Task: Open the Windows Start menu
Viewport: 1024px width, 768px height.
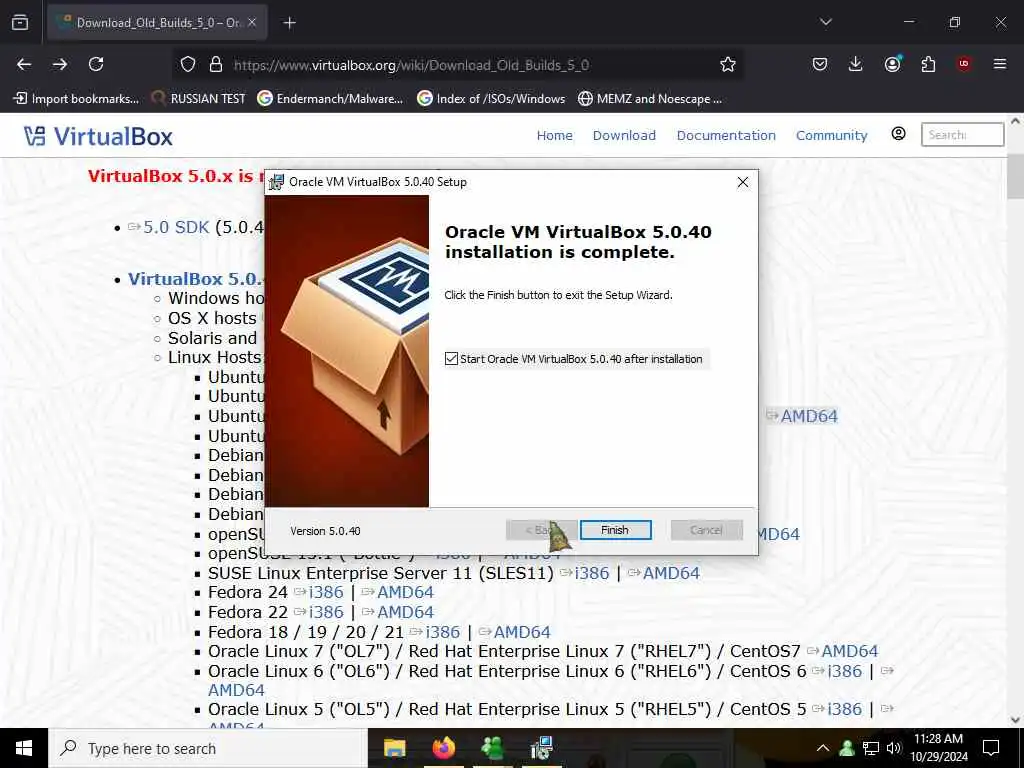Action: pyautogui.click(x=24, y=748)
